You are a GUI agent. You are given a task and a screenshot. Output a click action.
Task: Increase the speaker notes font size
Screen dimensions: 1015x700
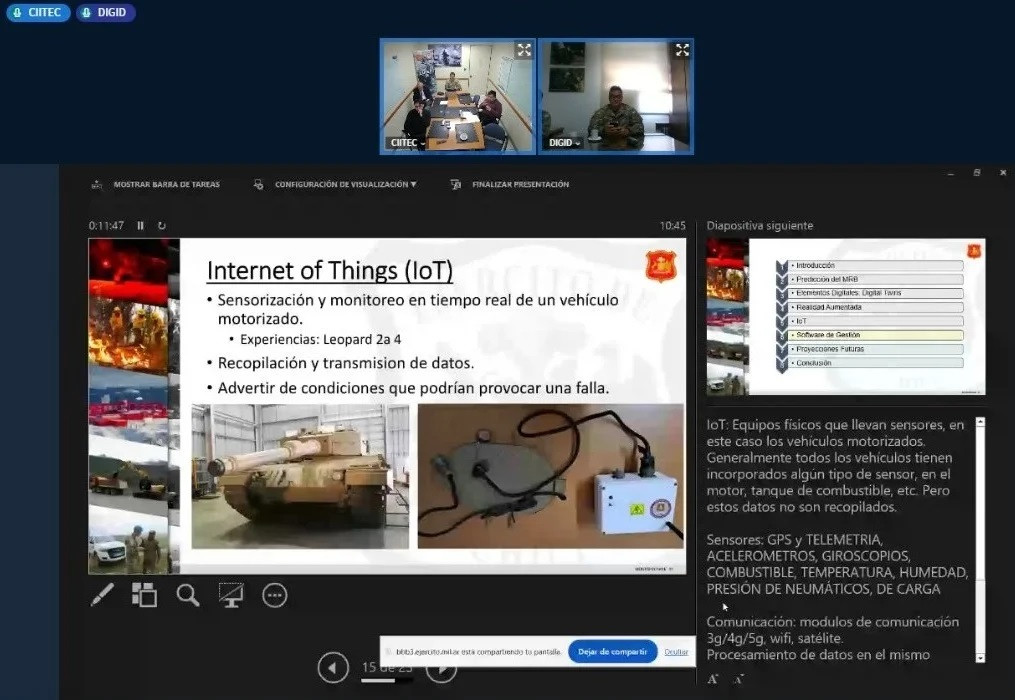tap(712, 678)
